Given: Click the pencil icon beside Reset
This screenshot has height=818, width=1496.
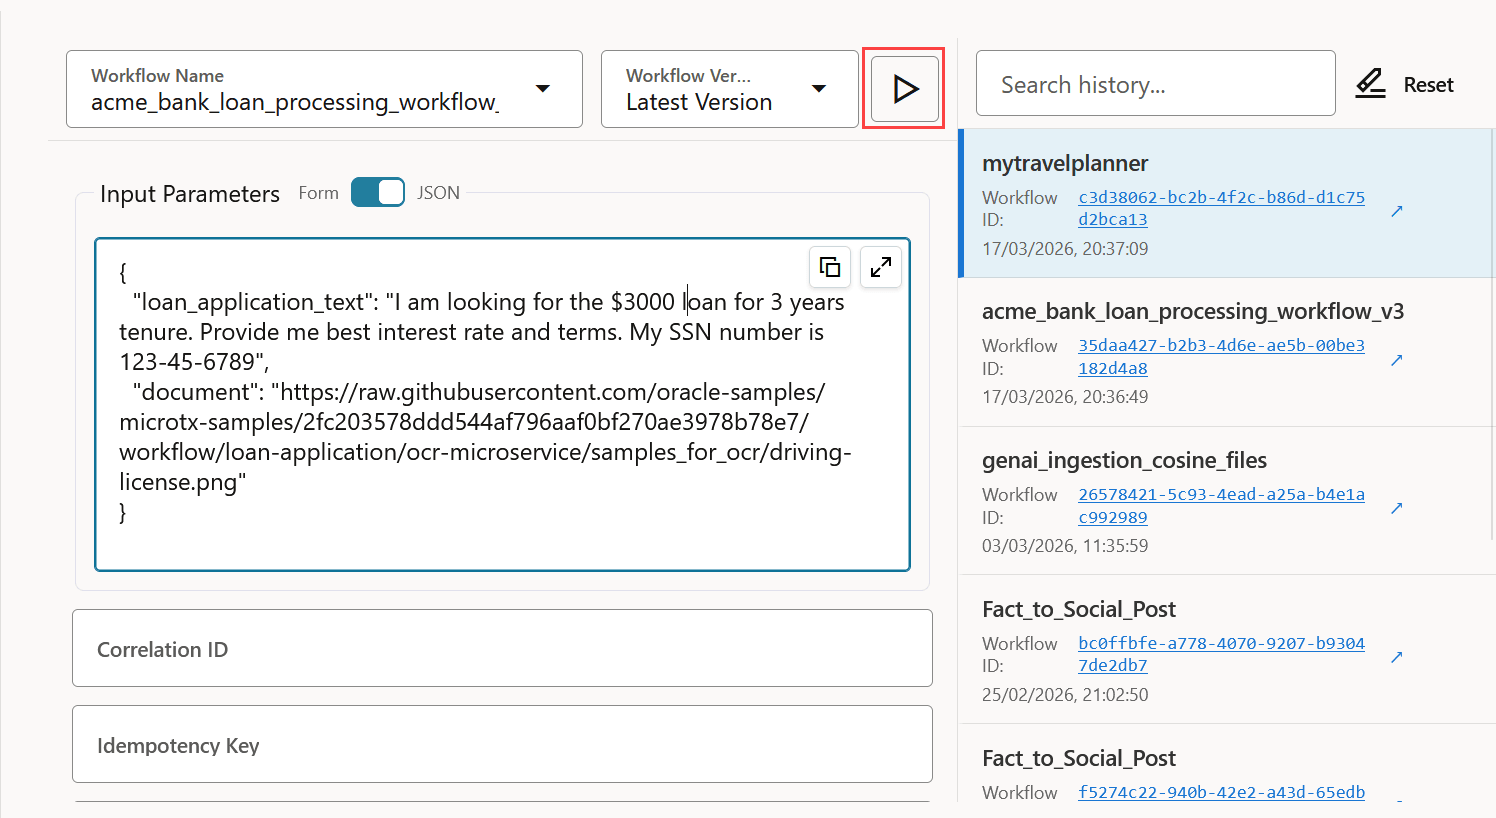Looking at the screenshot, I should coord(1370,84).
